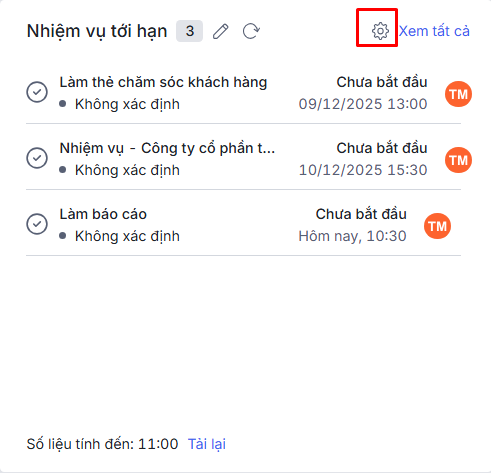Click the TM avatar on first task
The width and height of the screenshot is (491, 473).
[458, 94]
